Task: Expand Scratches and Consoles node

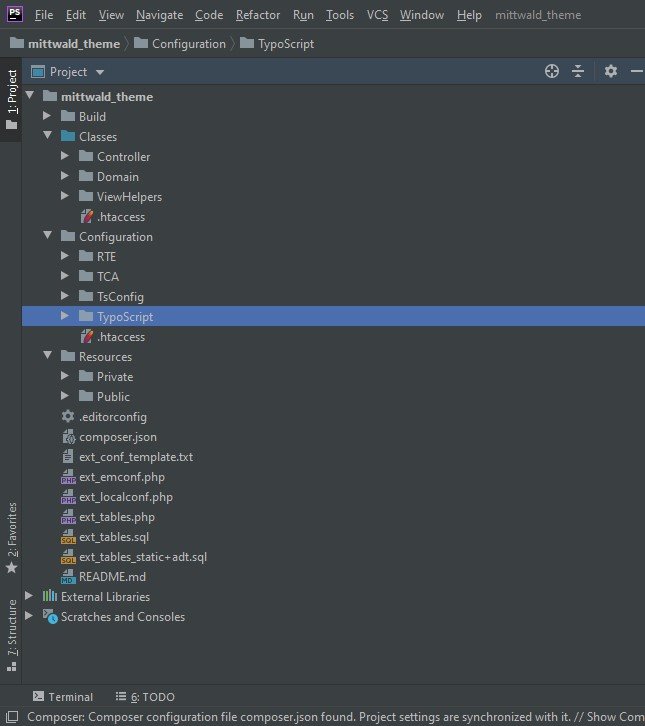Action: click(29, 616)
